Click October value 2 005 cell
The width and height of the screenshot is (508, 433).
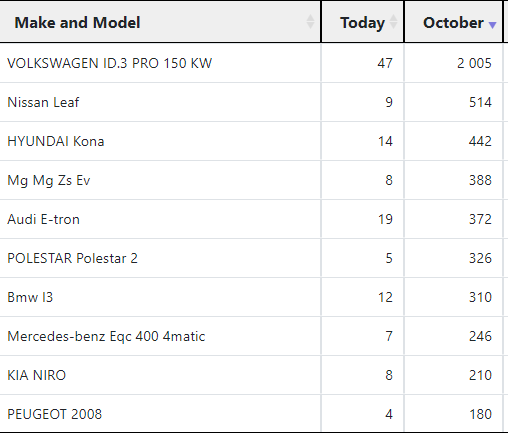pyautogui.click(x=454, y=63)
